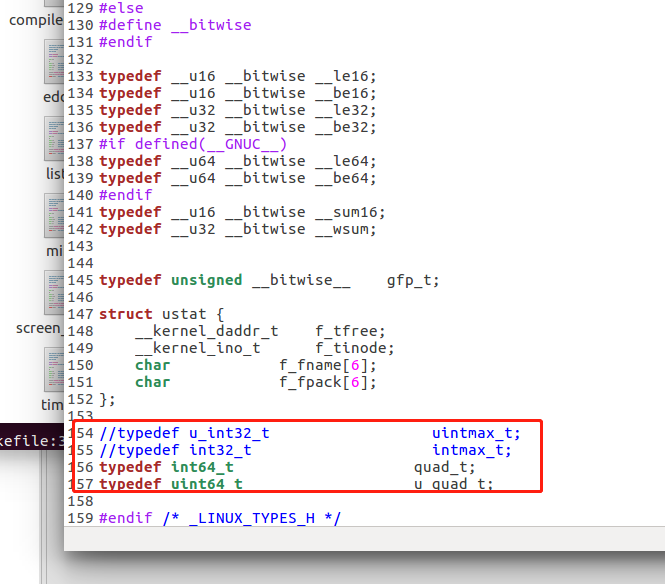Select '__wsum;' on line 142
The image size is (665, 584).
coord(346,229)
